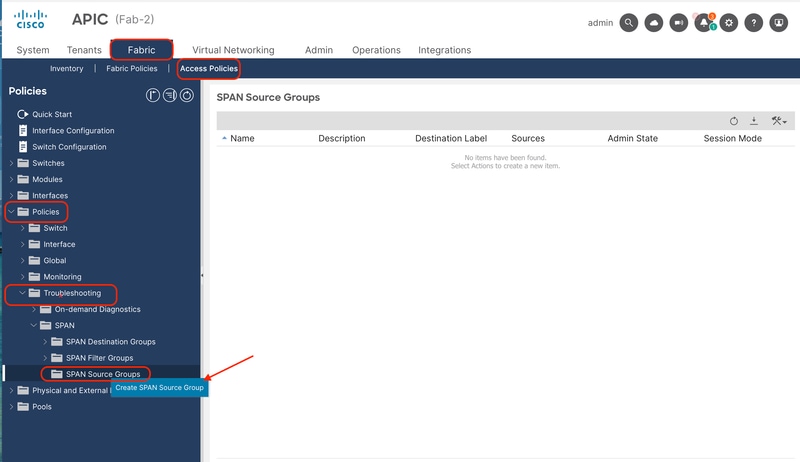
Task: Expand SPAN Destination Groups chevron
Action: (x=45, y=342)
